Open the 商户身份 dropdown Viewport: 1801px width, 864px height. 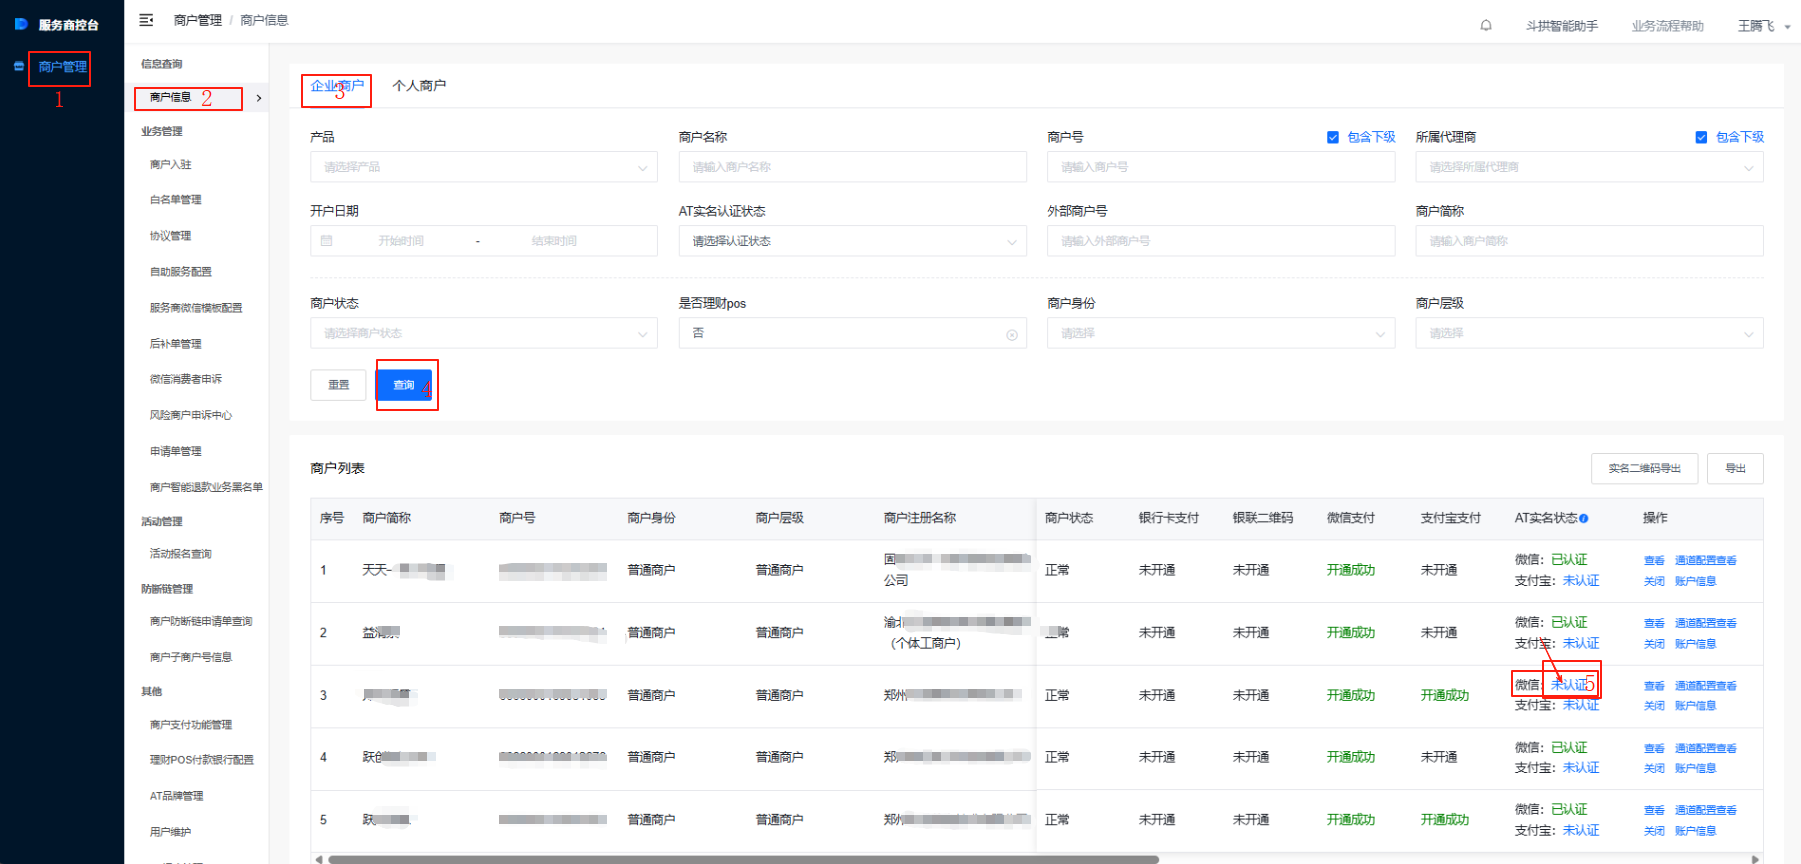(x=1221, y=333)
